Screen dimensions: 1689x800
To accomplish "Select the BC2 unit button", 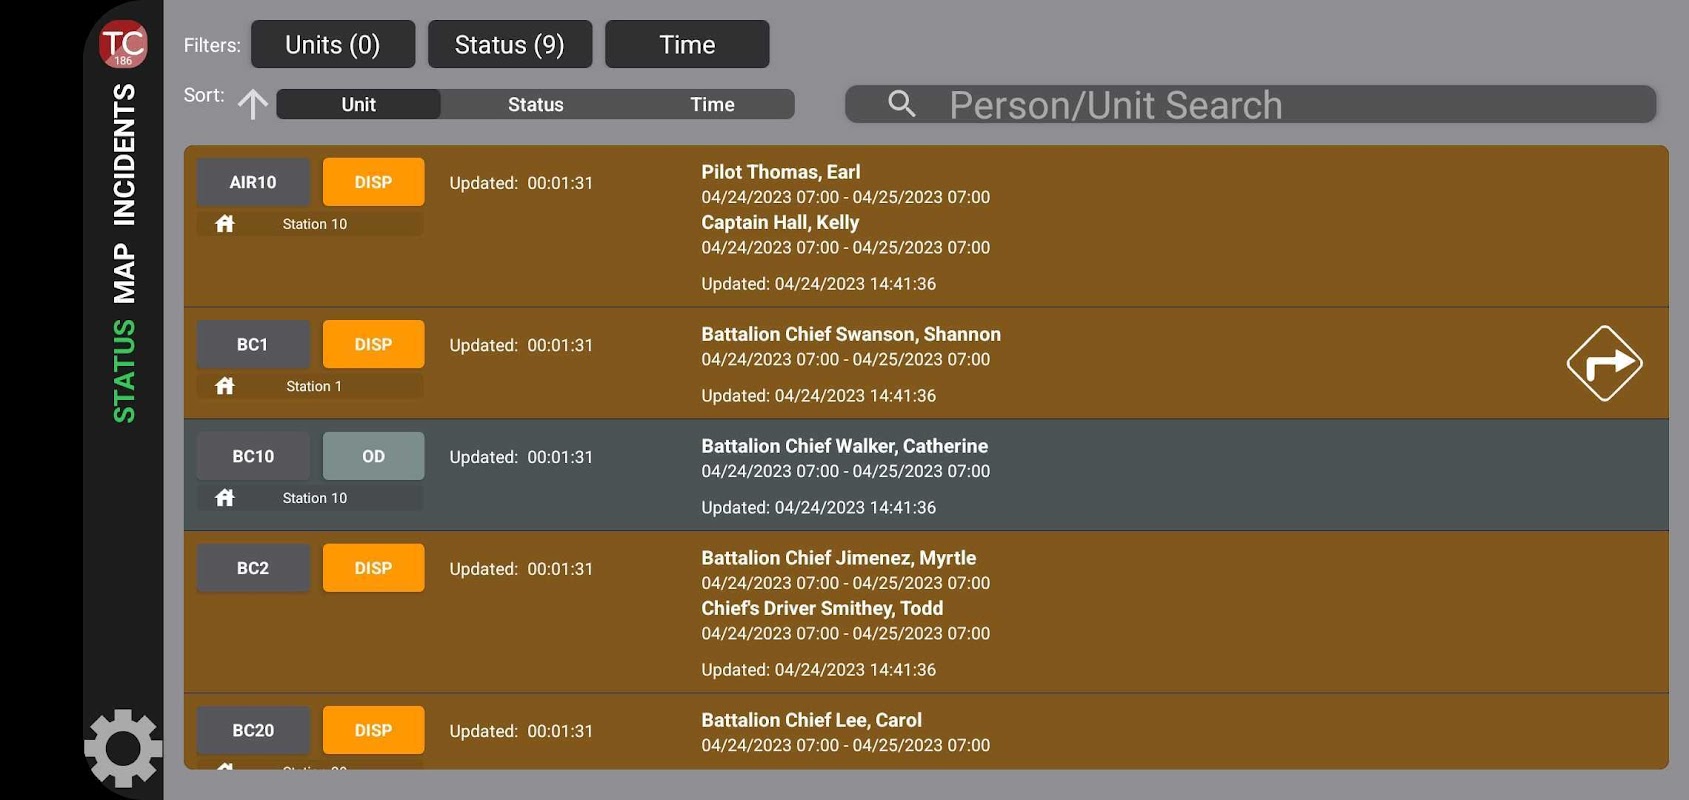I will pyautogui.click(x=253, y=568).
